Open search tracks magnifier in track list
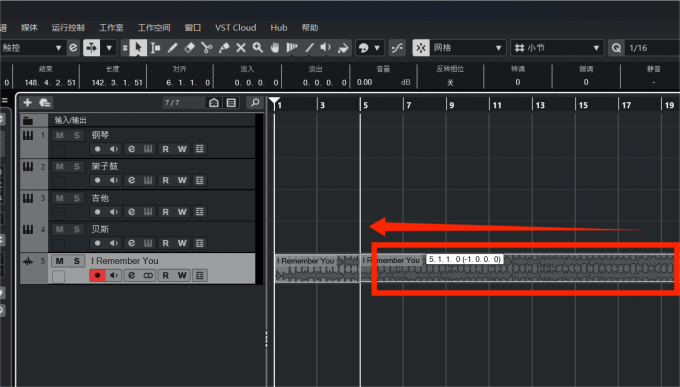The width and height of the screenshot is (680, 387). (x=255, y=102)
